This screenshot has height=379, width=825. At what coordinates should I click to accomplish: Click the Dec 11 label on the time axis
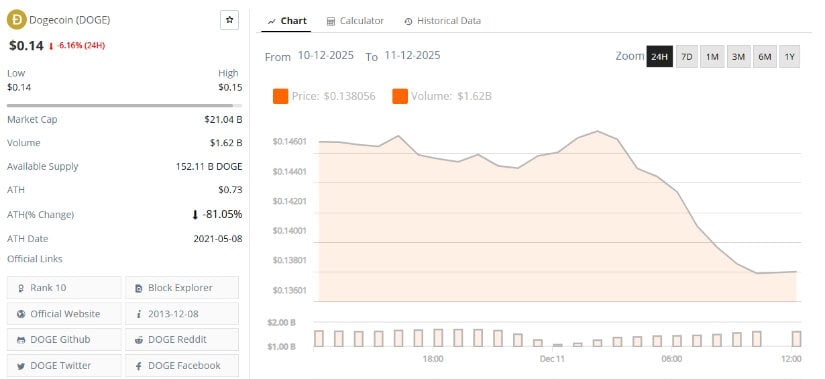[552, 358]
